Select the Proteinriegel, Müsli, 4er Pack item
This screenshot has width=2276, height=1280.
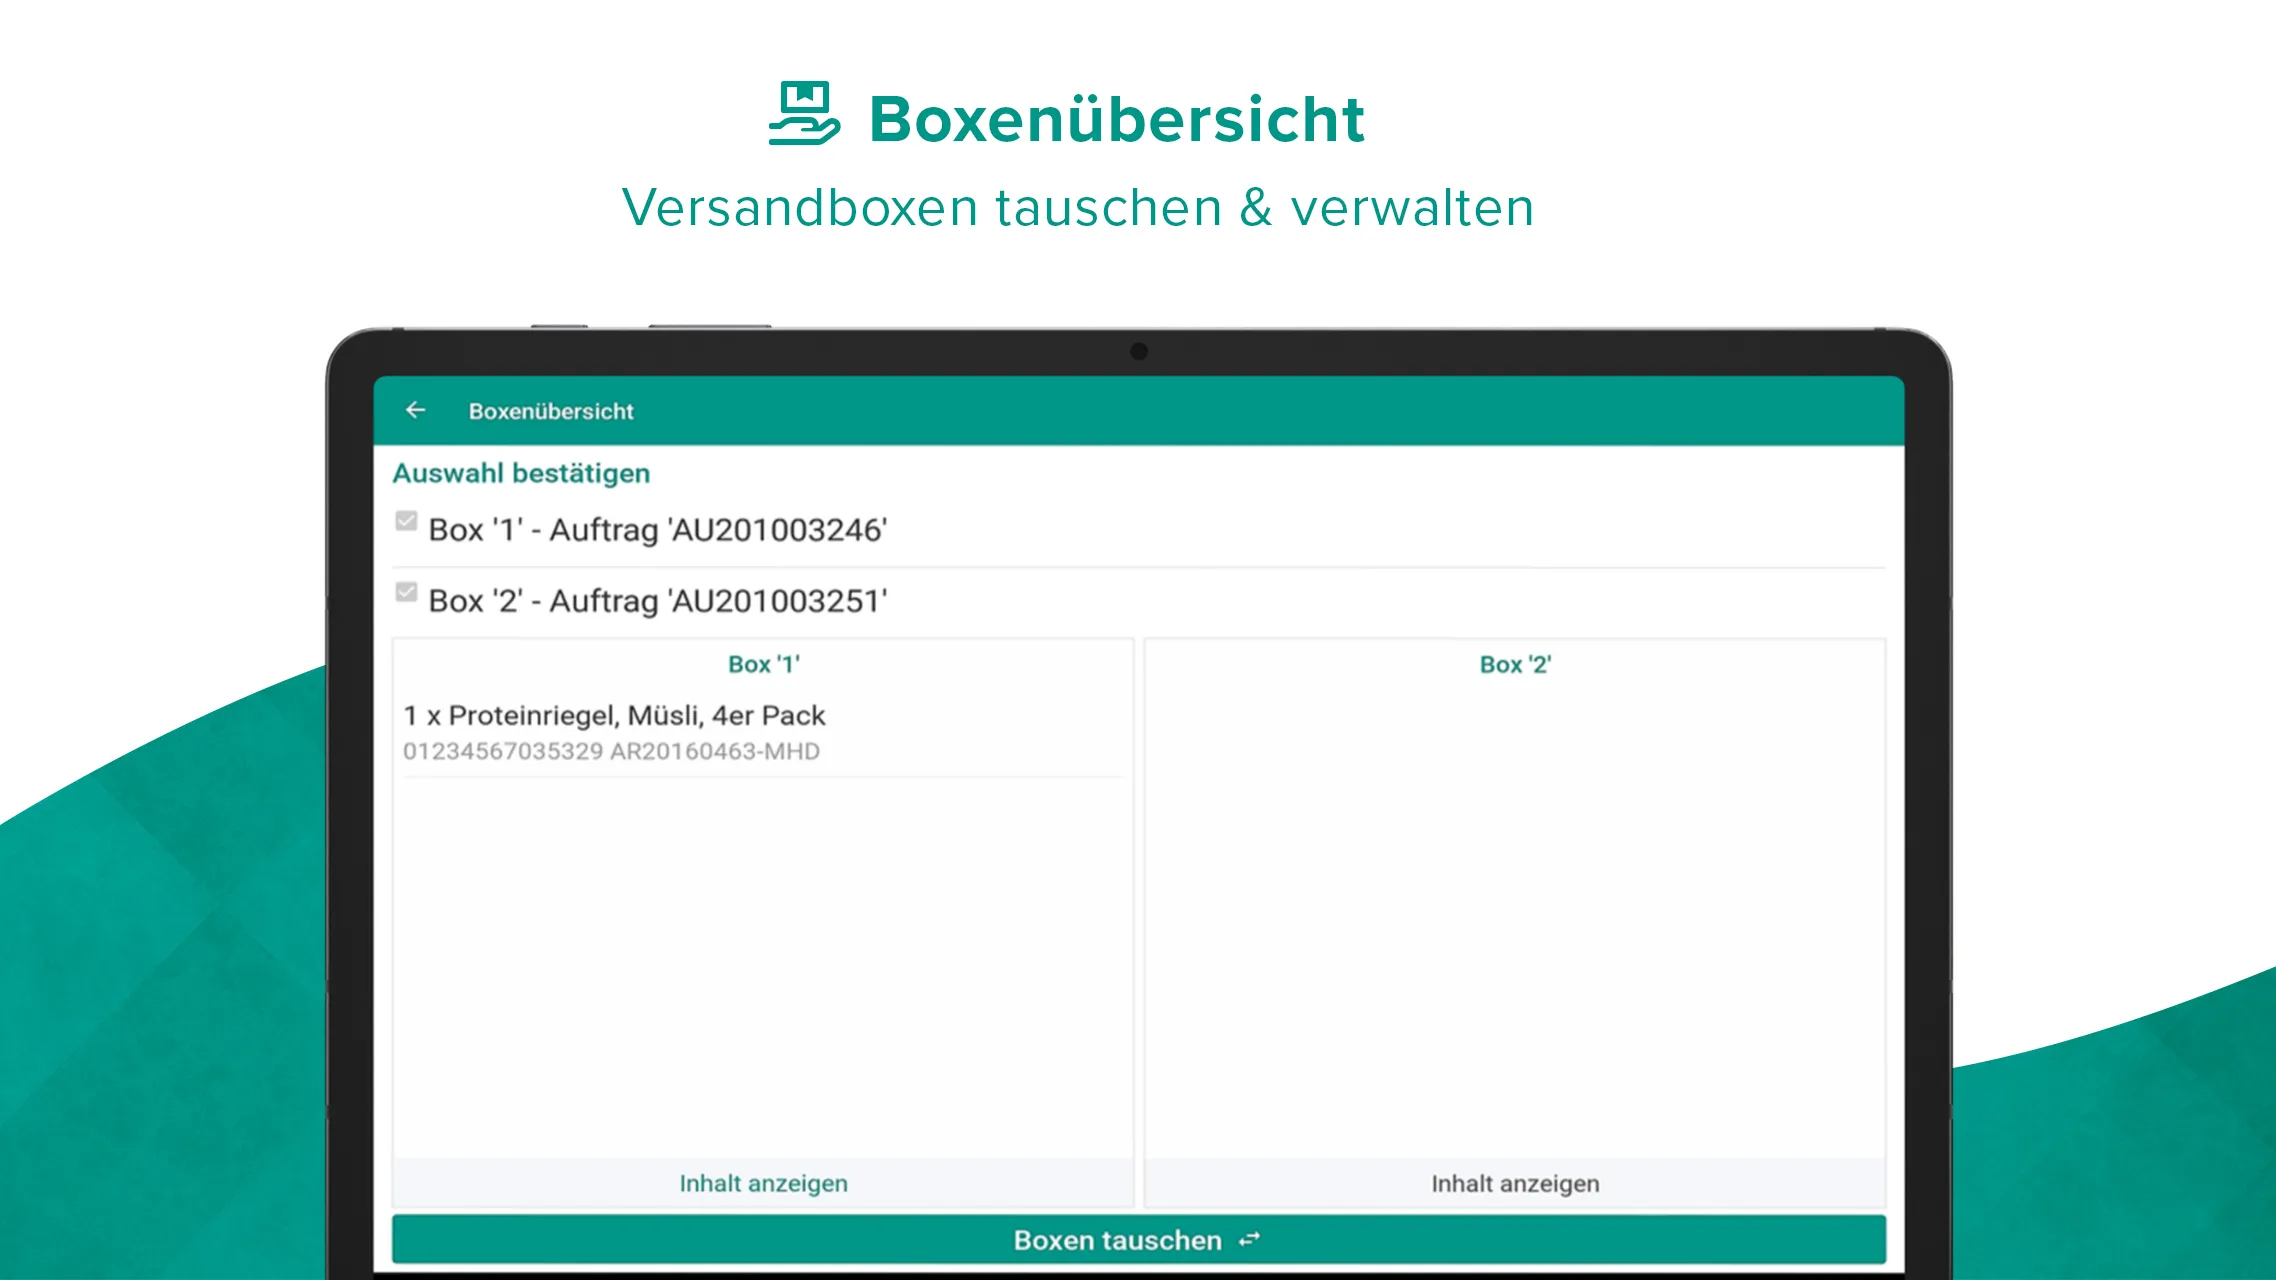(763, 732)
